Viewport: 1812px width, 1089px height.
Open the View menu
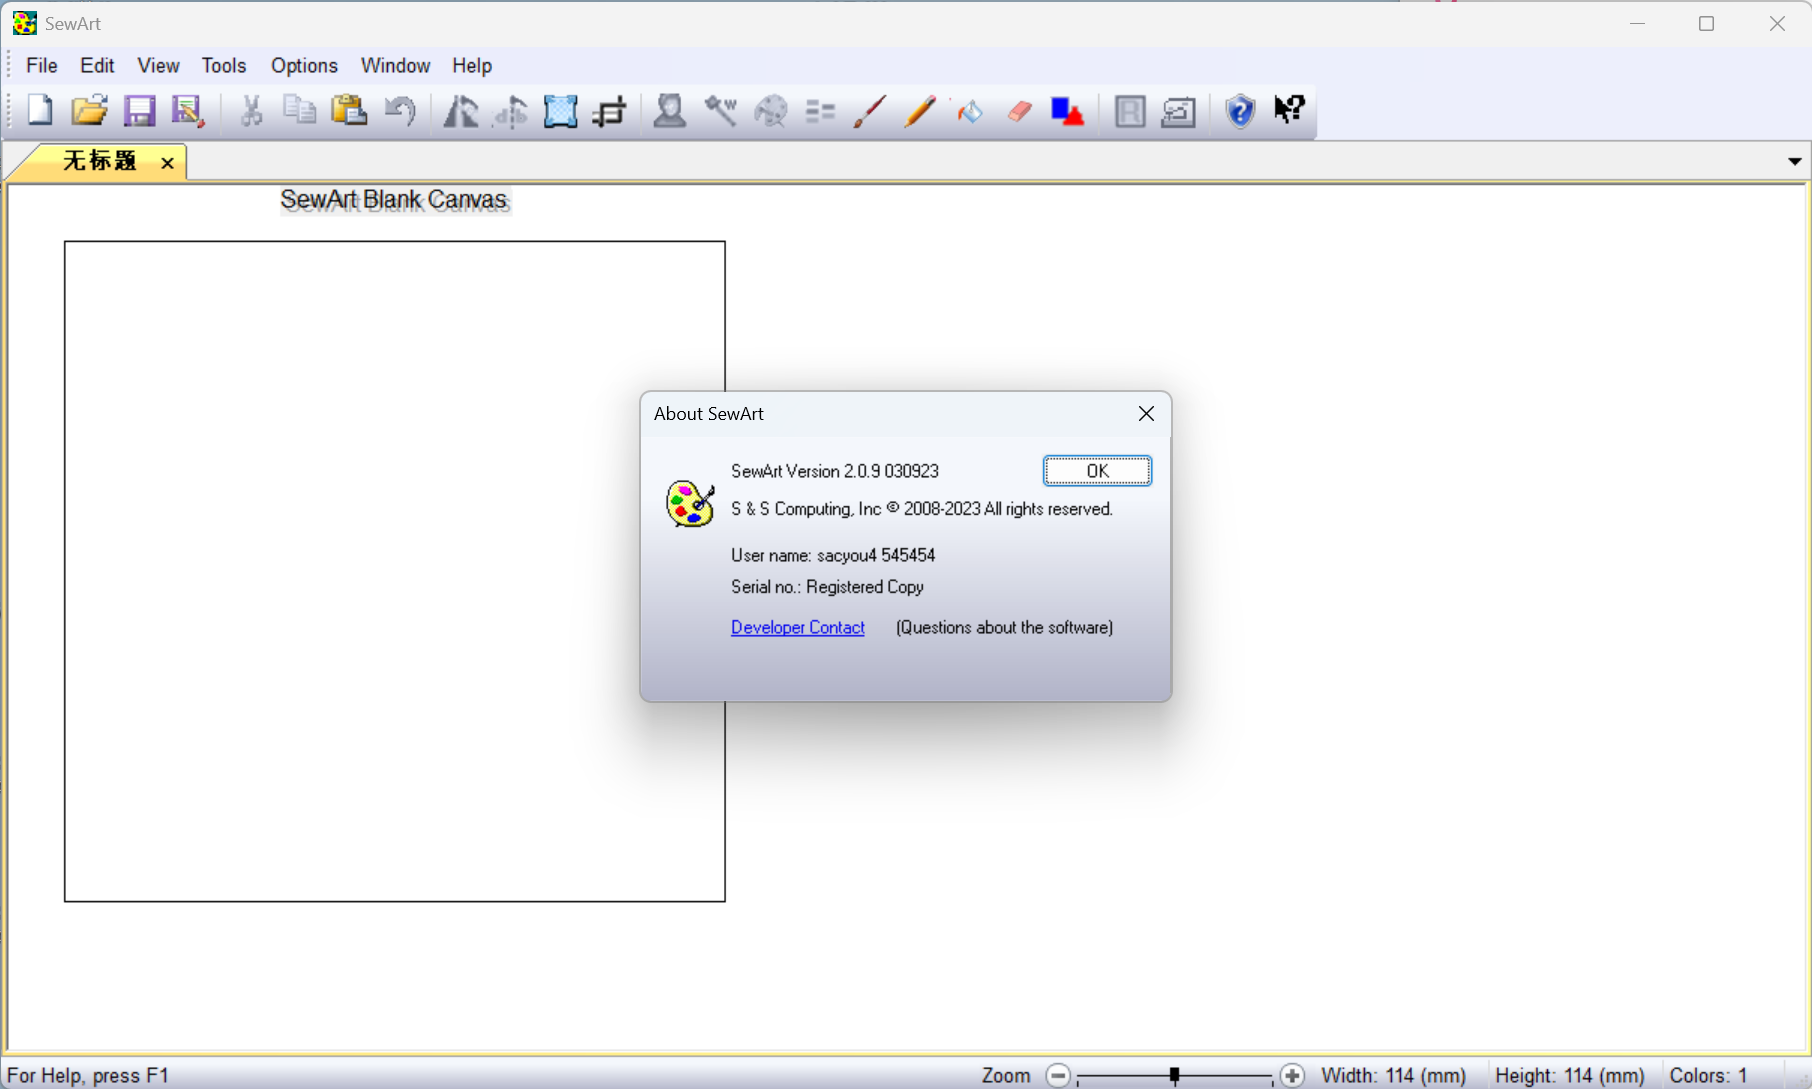[158, 65]
